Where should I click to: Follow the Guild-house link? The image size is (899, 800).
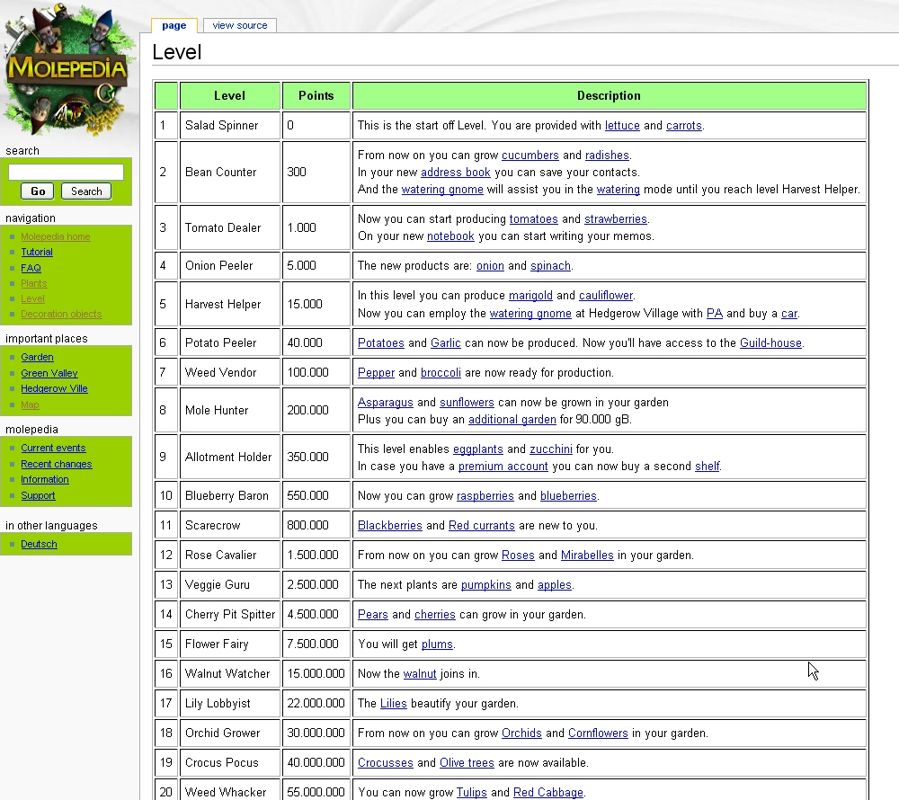(x=770, y=343)
